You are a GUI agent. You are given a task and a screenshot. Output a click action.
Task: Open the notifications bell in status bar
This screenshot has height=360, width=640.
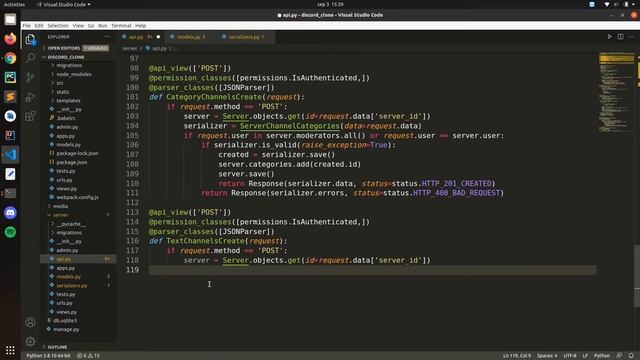(631, 356)
